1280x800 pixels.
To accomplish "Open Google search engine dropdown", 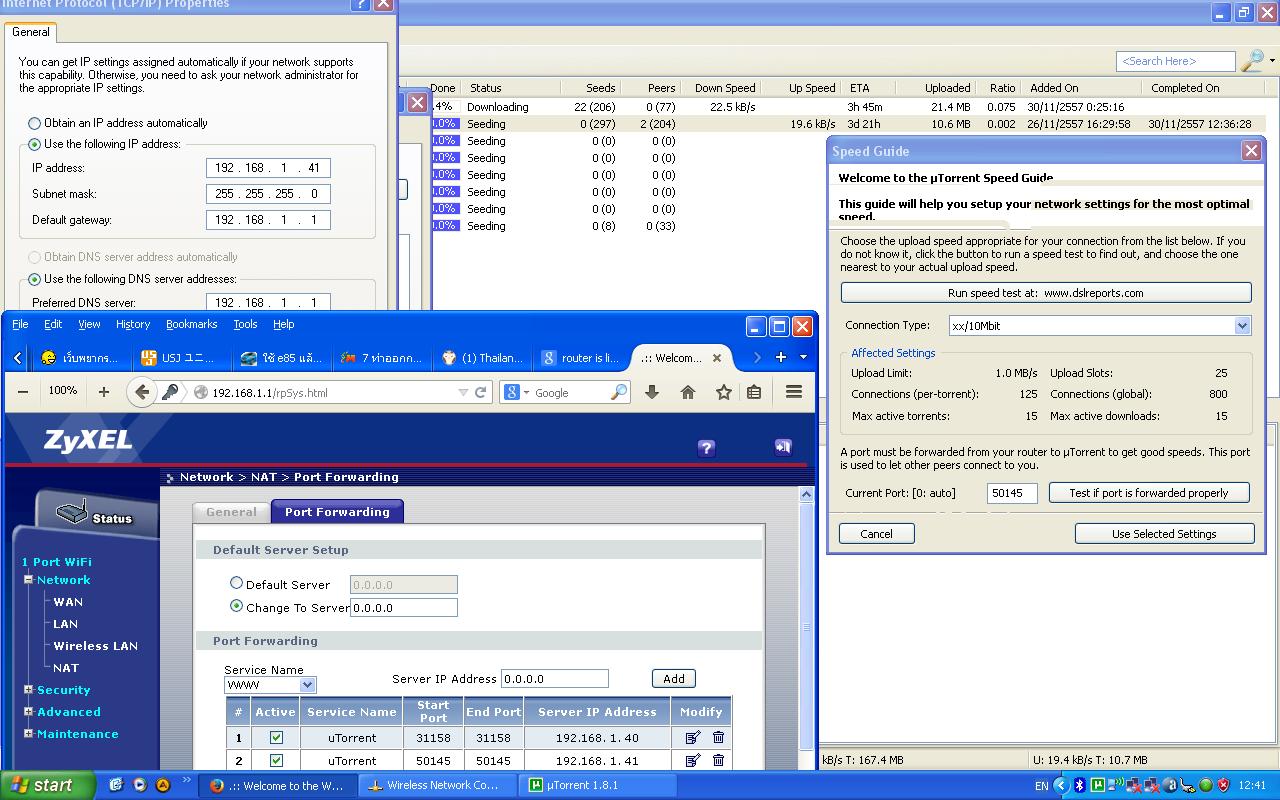I will point(527,393).
